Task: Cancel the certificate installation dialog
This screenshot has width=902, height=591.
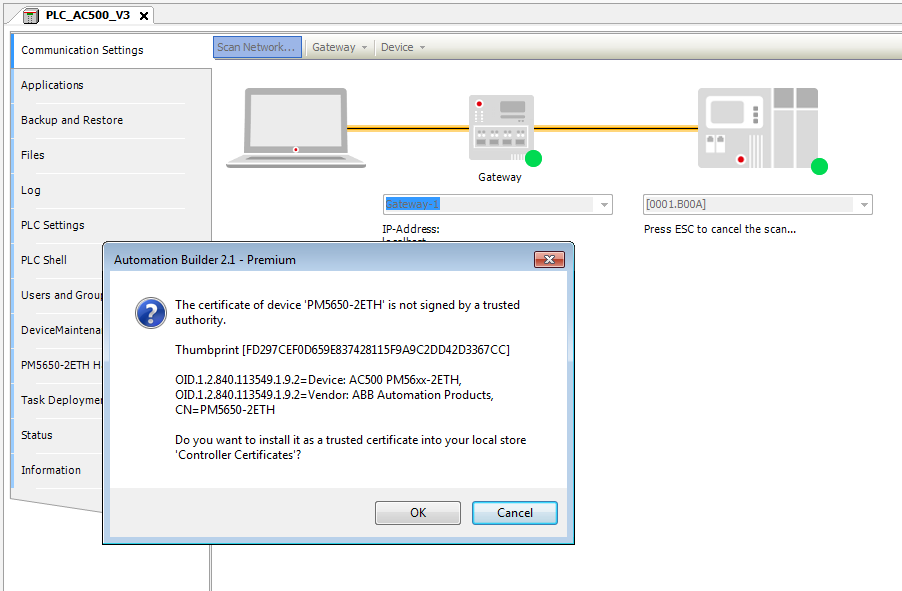Action: click(x=514, y=513)
